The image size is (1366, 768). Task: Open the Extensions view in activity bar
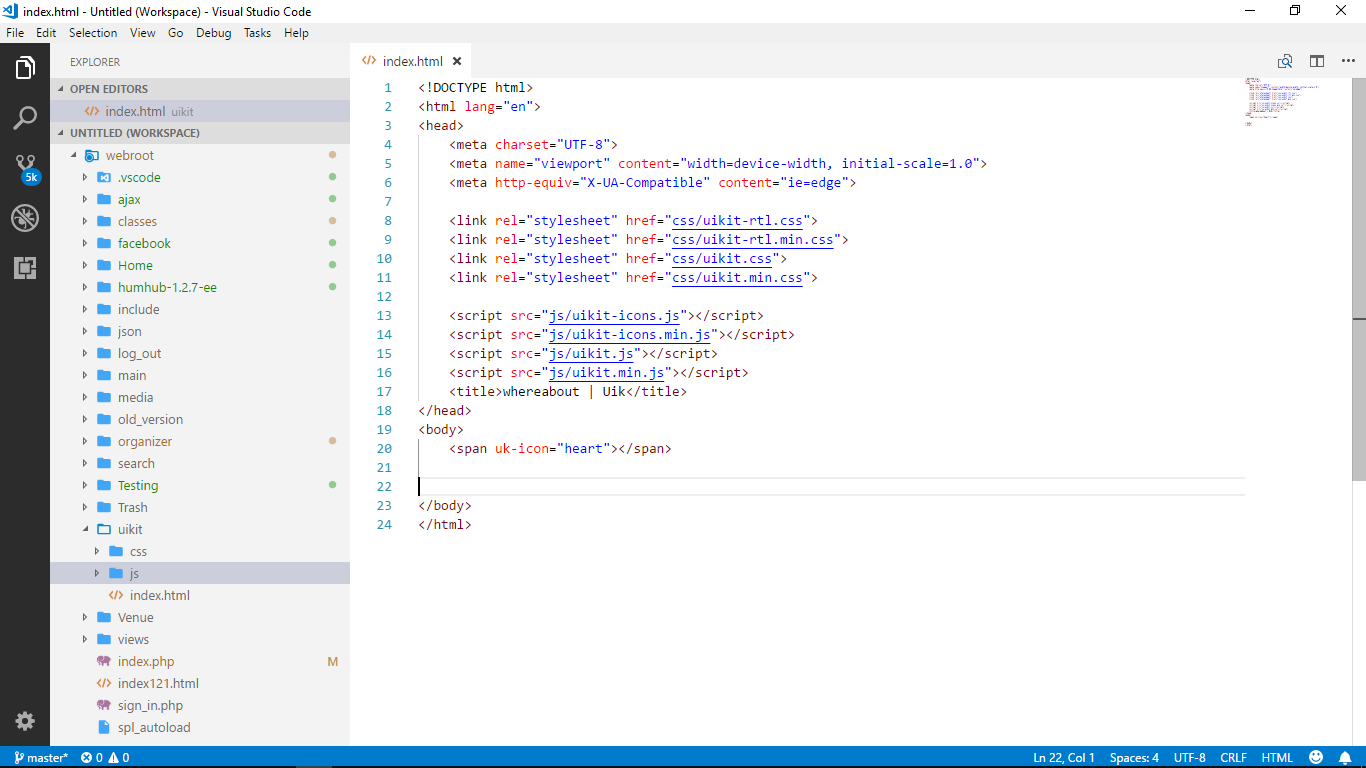click(x=25, y=267)
